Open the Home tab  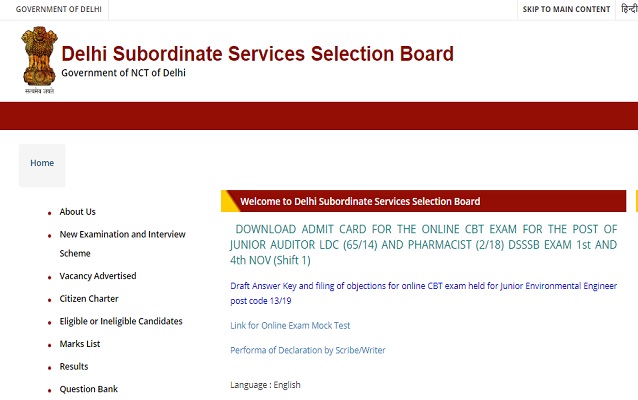[x=42, y=164]
